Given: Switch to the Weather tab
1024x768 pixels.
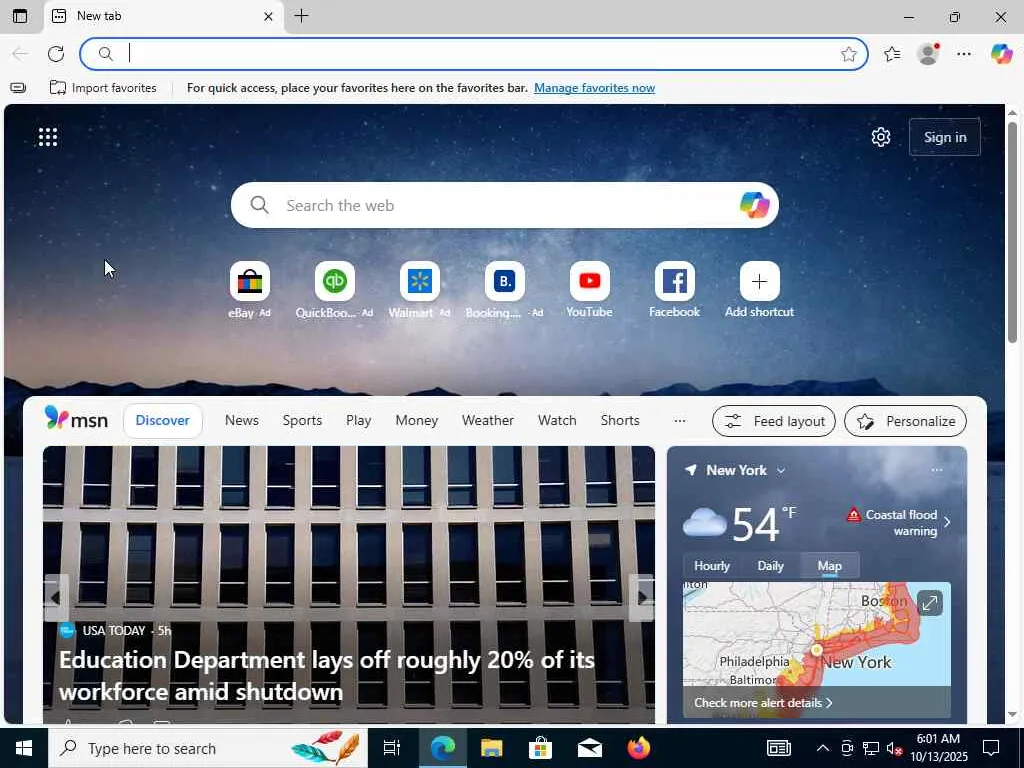Looking at the screenshot, I should (488, 421).
